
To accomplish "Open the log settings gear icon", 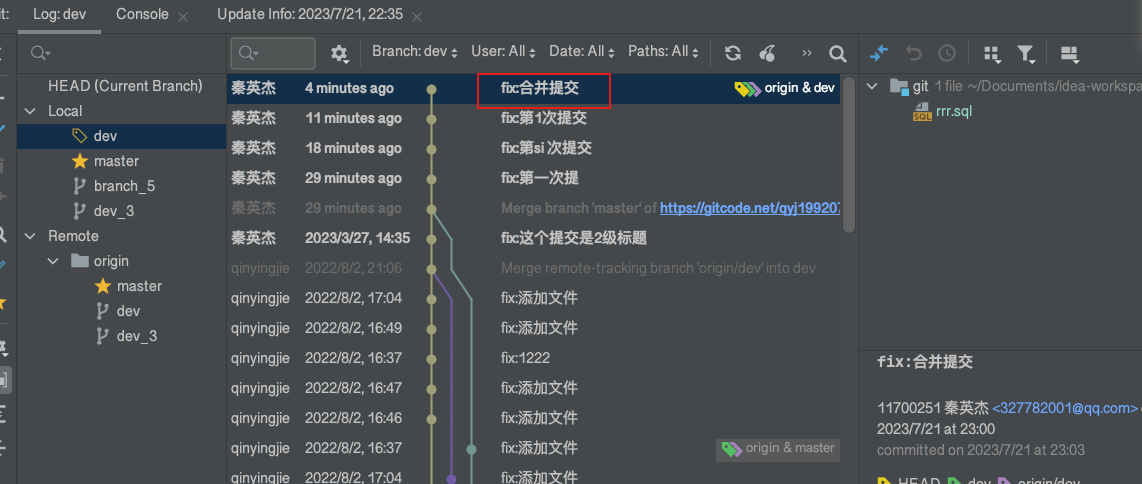I will pos(339,53).
